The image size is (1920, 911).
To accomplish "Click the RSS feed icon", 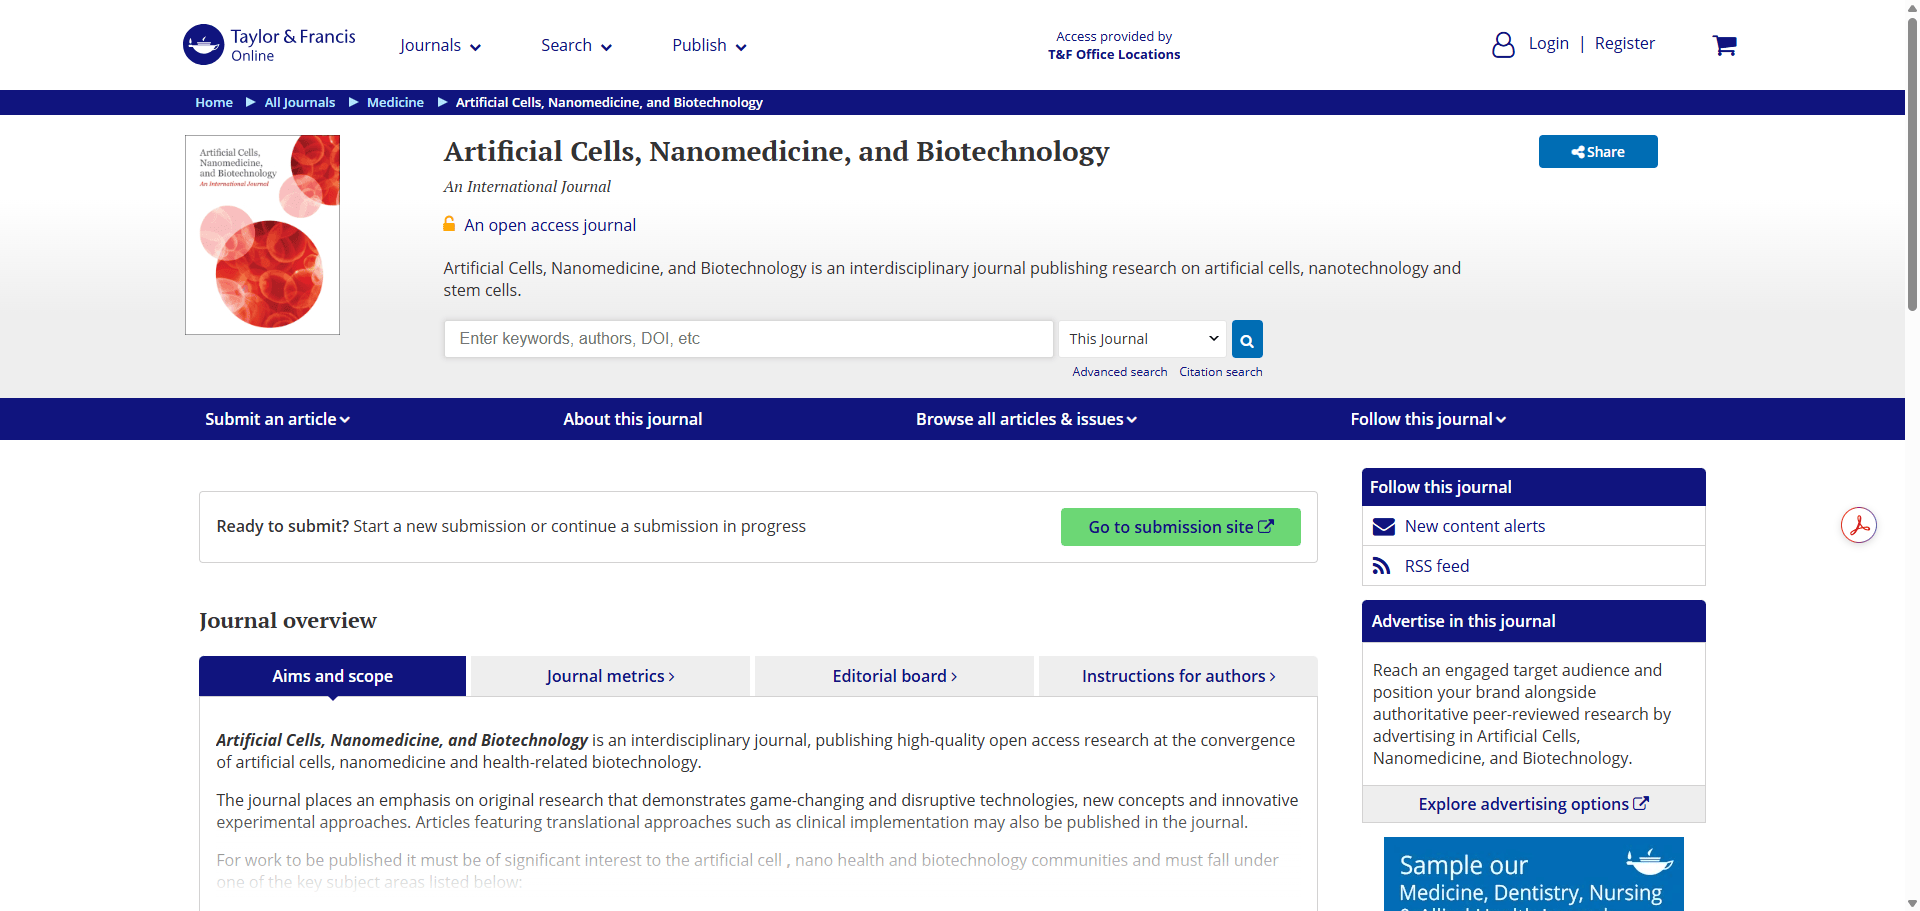I will (x=1382, y=566).
